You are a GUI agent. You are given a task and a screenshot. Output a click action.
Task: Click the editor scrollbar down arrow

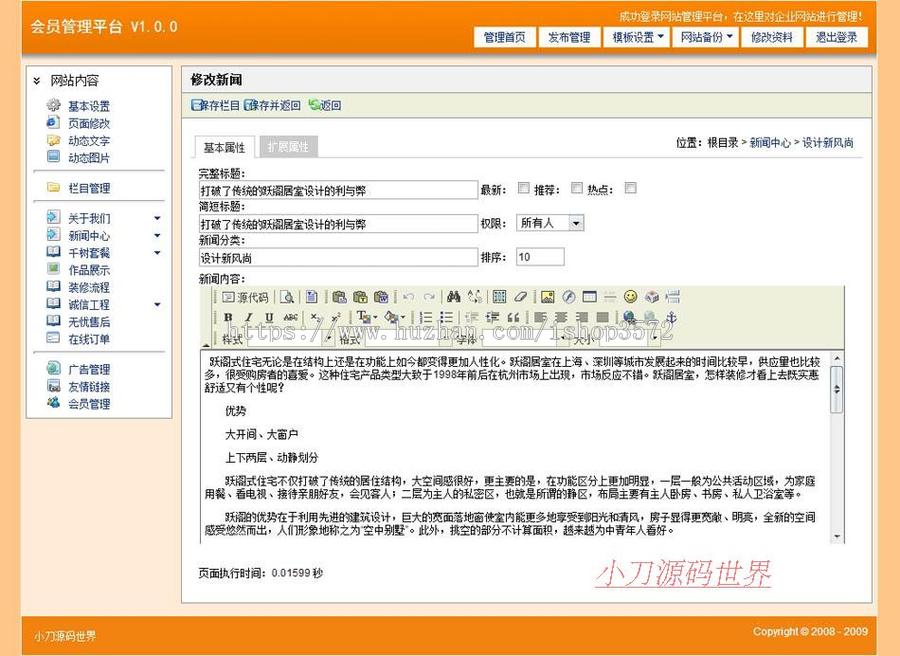pyautogui.click(x=837, y=537)
